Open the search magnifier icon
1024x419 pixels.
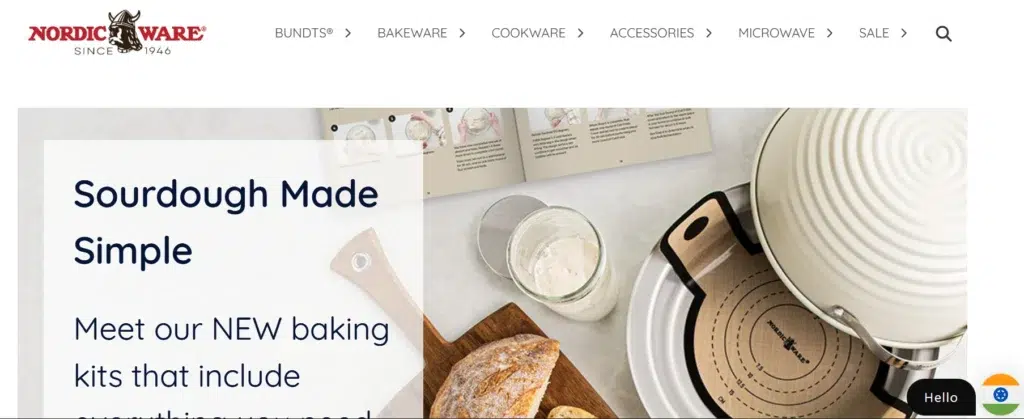[x=943, y=34]
